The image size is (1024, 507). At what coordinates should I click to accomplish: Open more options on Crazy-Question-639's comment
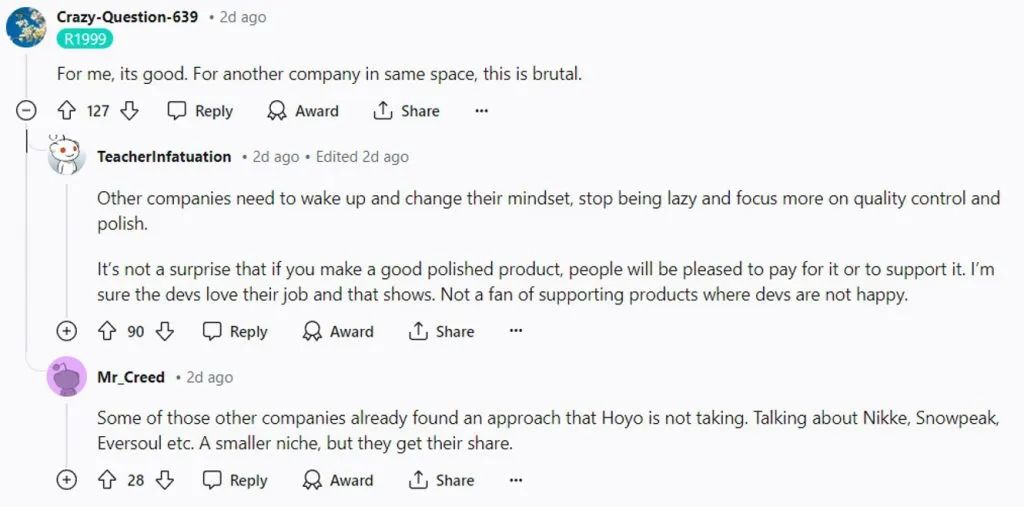pos(481,111)
